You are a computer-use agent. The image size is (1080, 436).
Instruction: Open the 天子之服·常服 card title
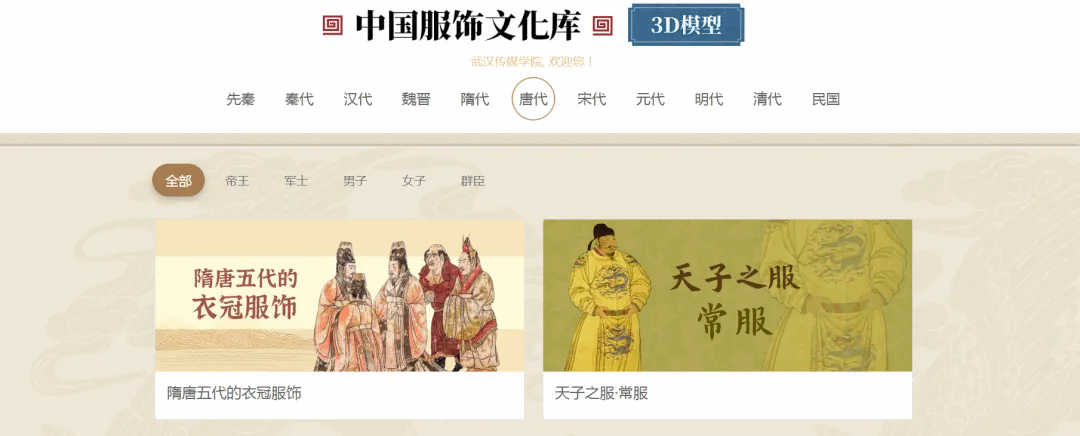point(601,393)
